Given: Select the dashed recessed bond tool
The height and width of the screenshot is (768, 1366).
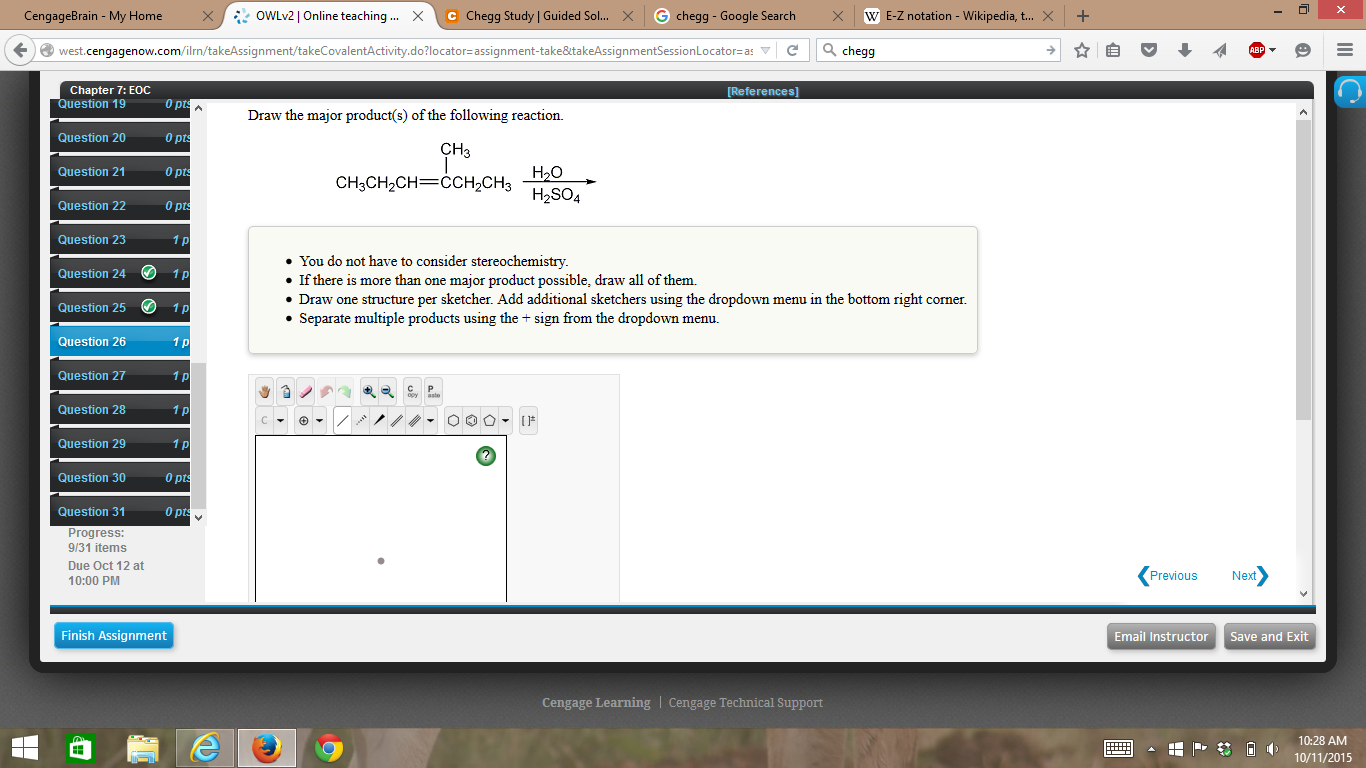Looking at the screenshot, I should click(x=360, y=421).
